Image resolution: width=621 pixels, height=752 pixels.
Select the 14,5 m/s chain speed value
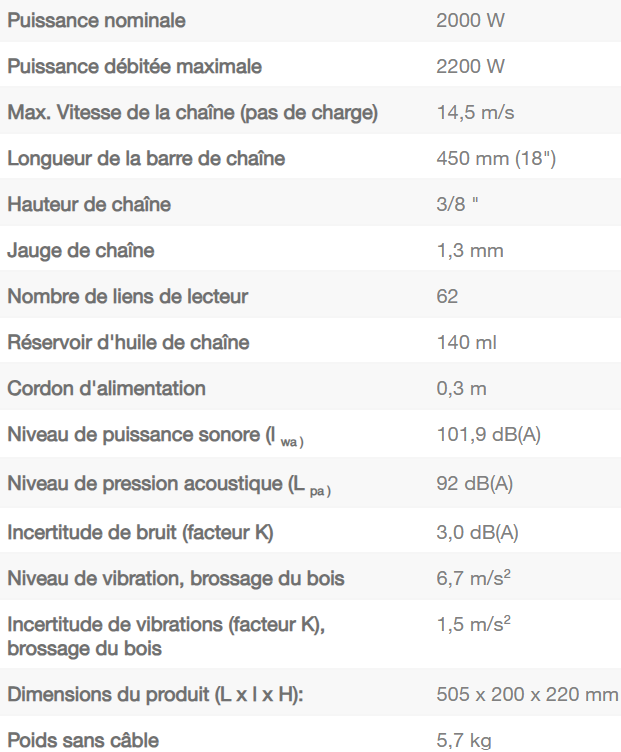475,113
